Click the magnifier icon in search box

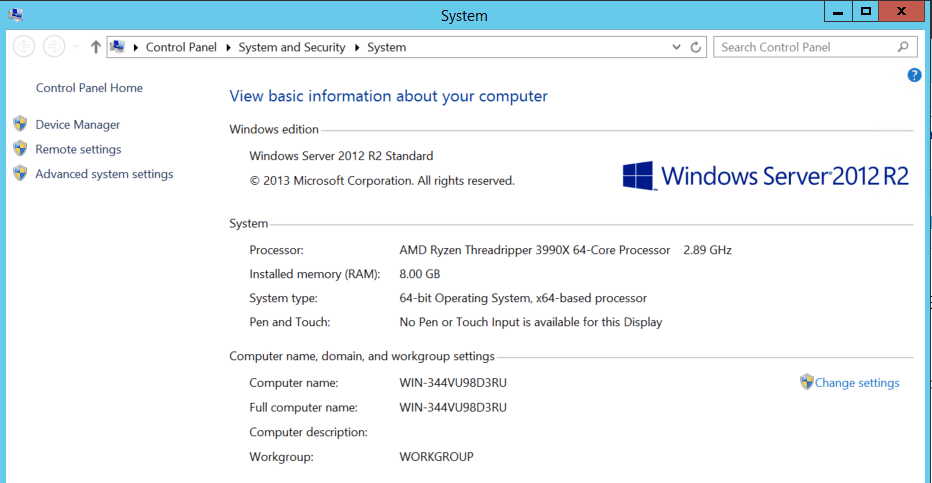903,47
